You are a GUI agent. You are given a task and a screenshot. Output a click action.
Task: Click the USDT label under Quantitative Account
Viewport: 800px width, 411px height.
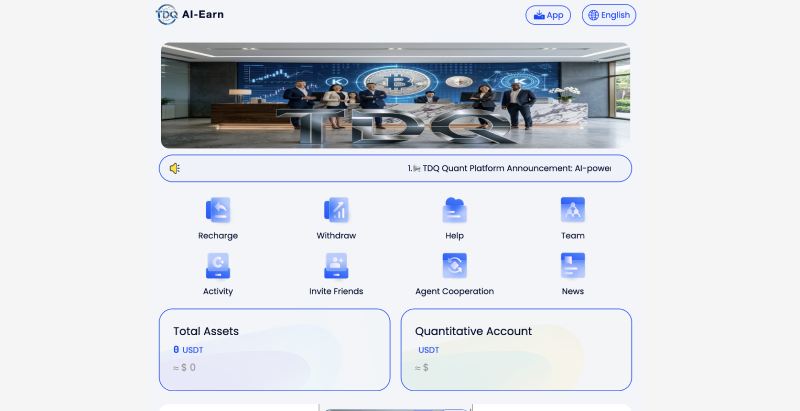429,350
